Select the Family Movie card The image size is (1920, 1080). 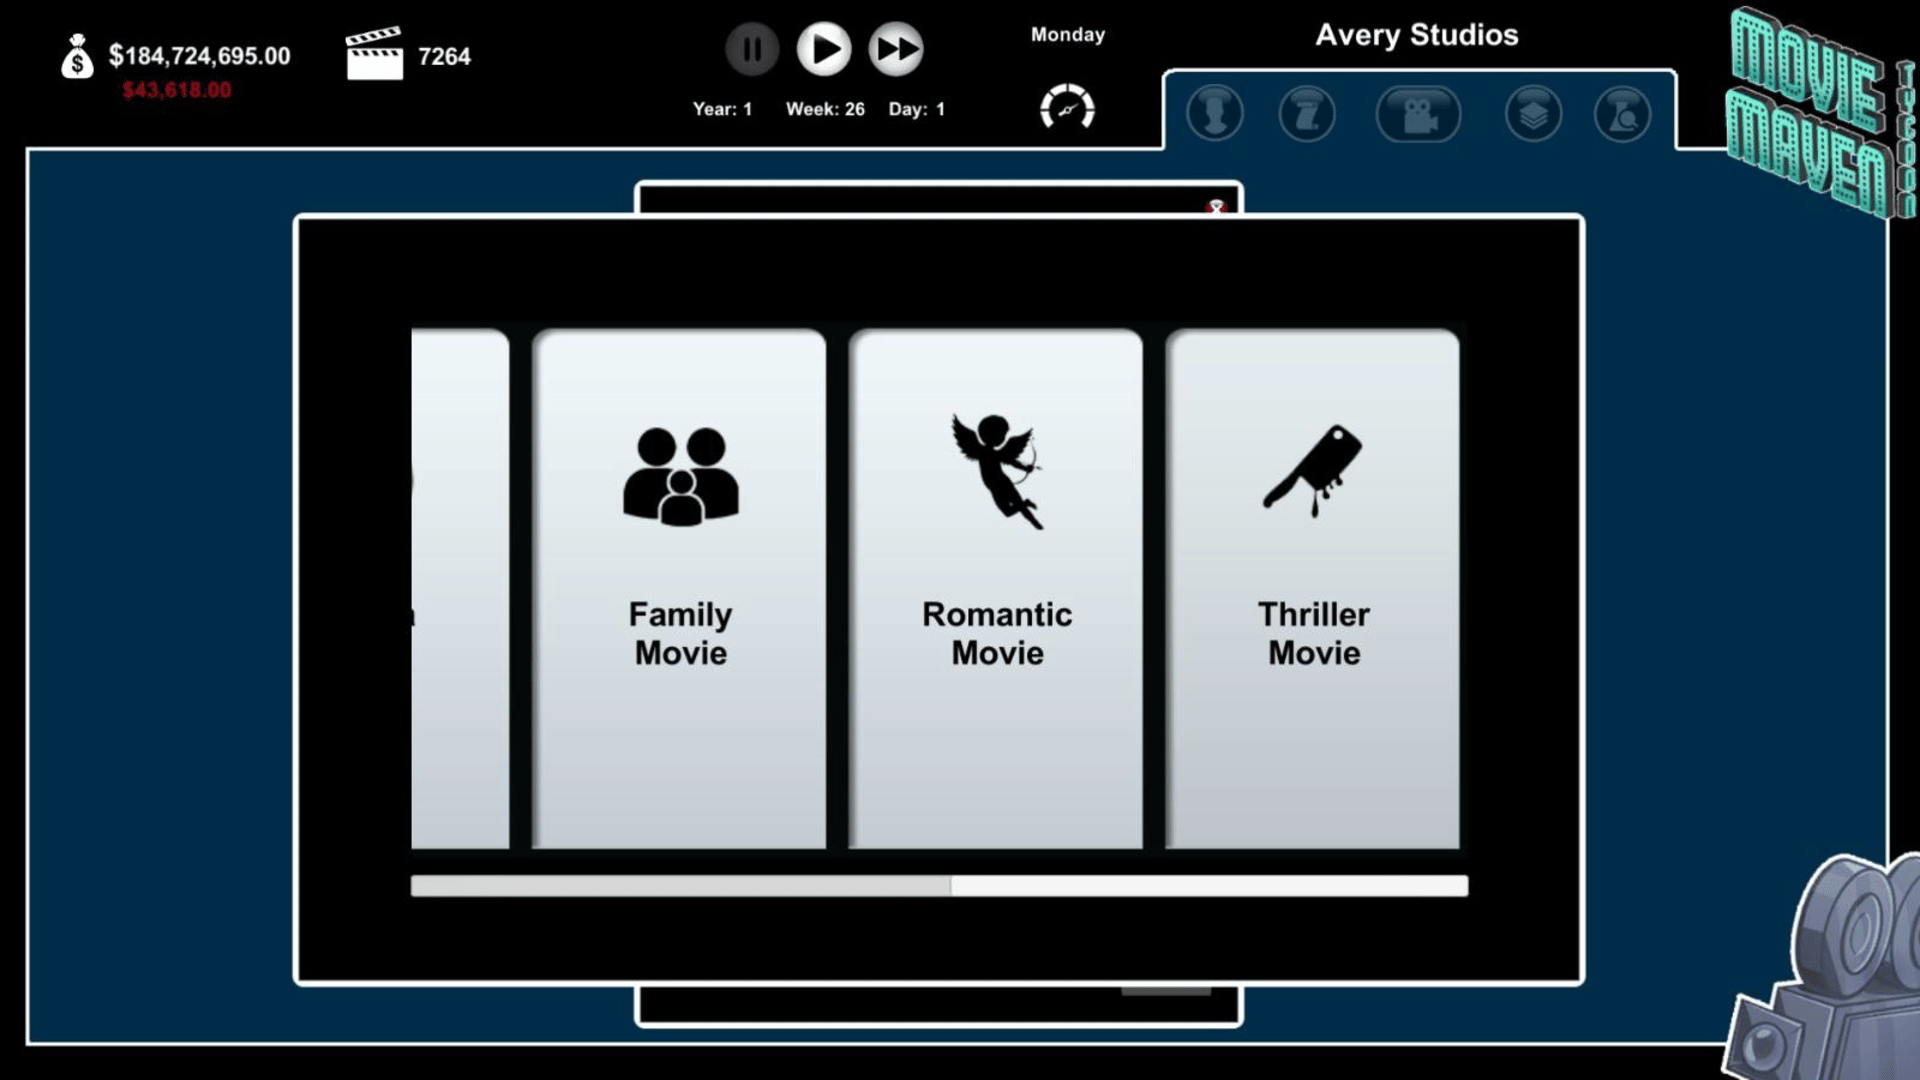[x=680, y=589]
